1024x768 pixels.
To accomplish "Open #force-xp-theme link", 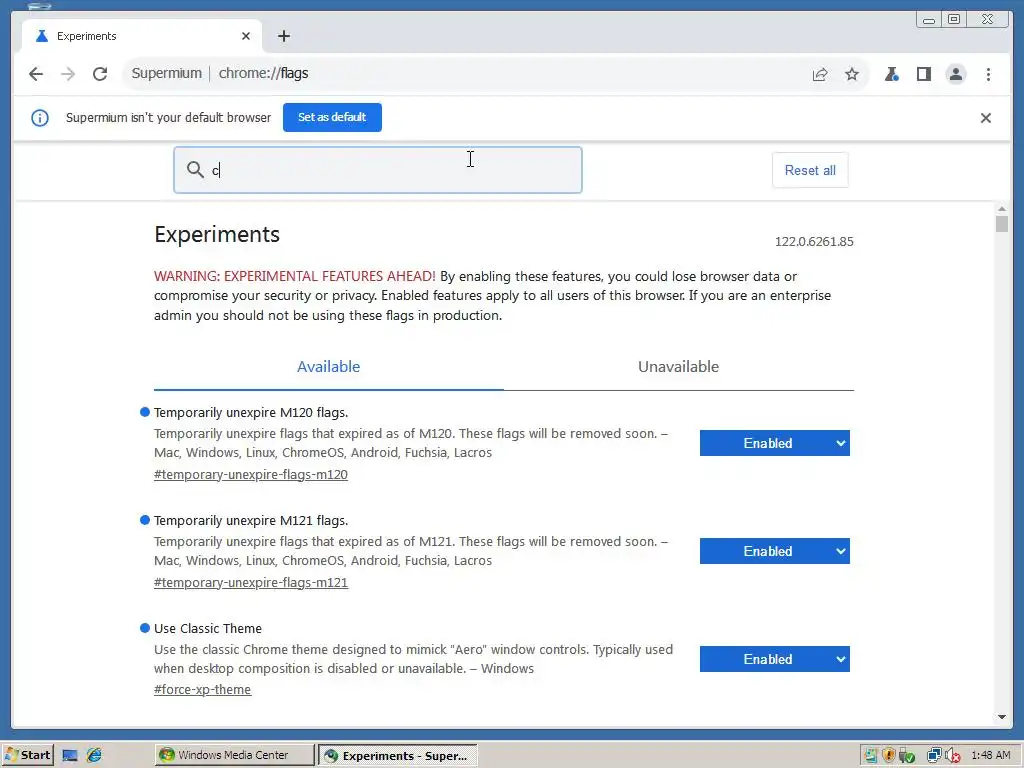I will [202, 690].
